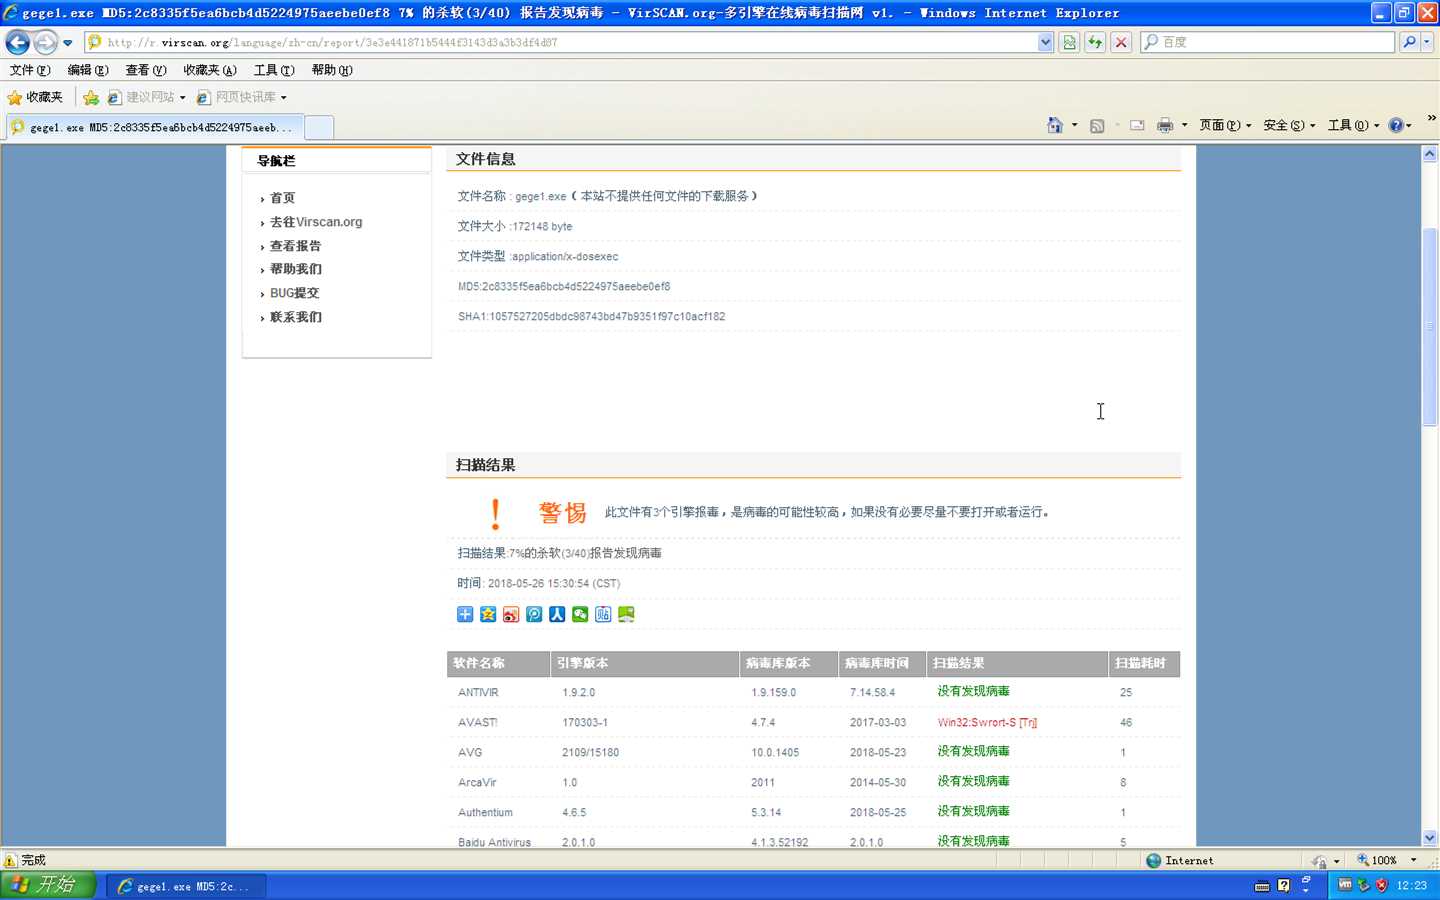The image size is (1440, 900).
Task: Click the MD5 hash line
Action: (x=564, y=286)
